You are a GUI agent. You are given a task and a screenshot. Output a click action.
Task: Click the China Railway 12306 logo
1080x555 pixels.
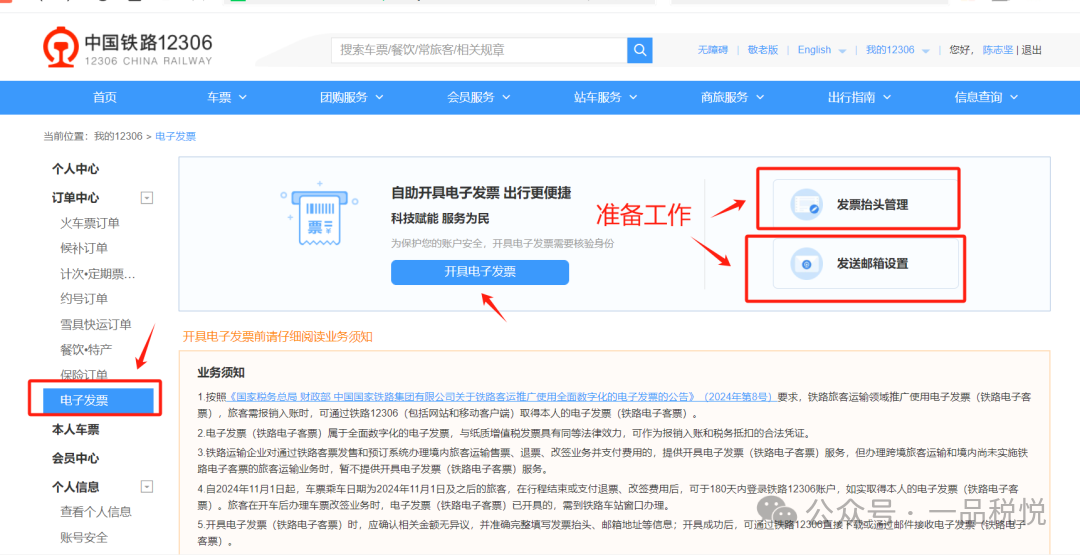(127, 49)
